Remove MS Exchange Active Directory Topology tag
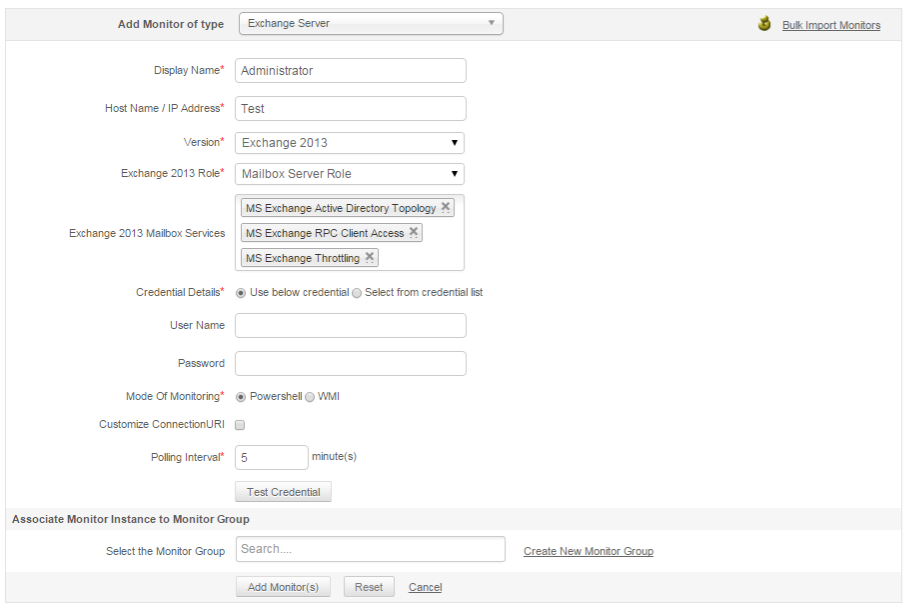The width and height of the screenshot is (912, 608). tap(446, 208)
